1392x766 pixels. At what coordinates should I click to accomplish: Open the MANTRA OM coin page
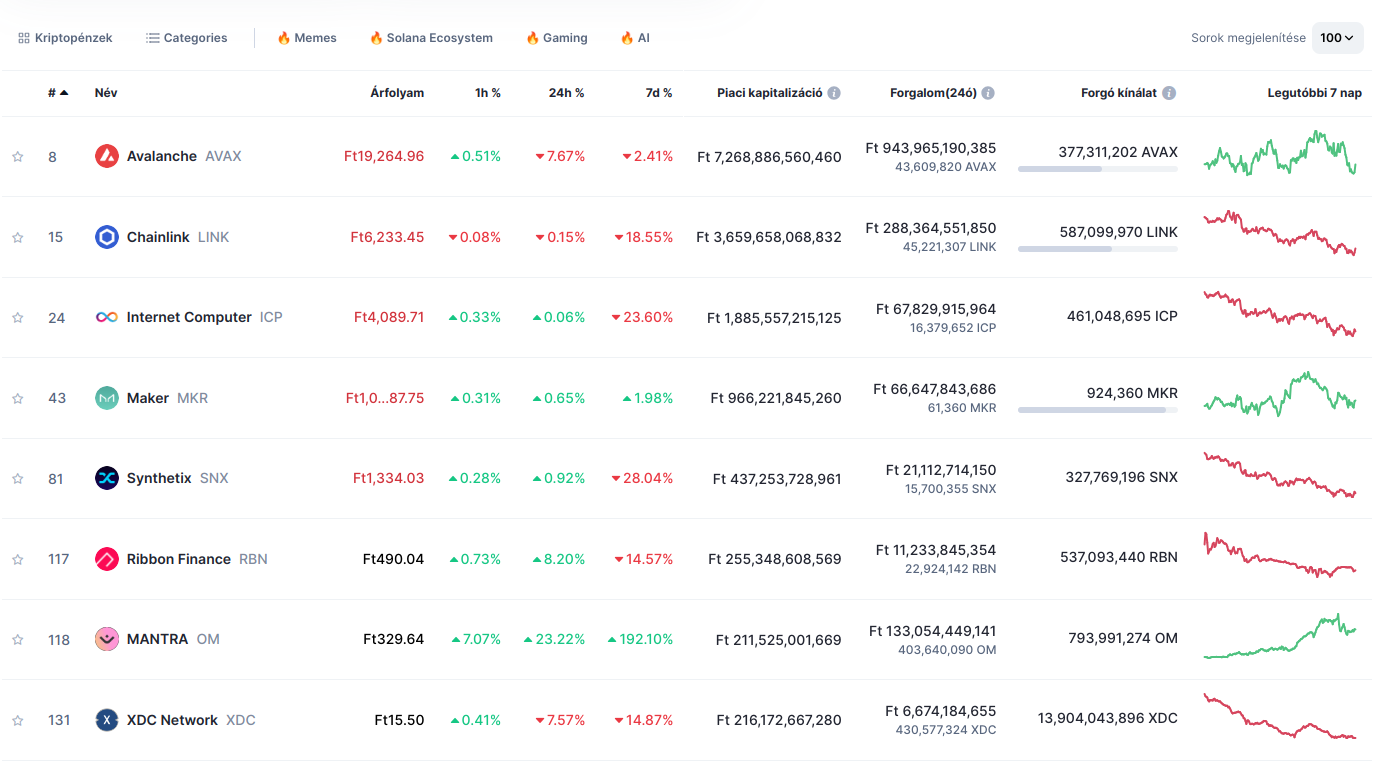[173, 639]
